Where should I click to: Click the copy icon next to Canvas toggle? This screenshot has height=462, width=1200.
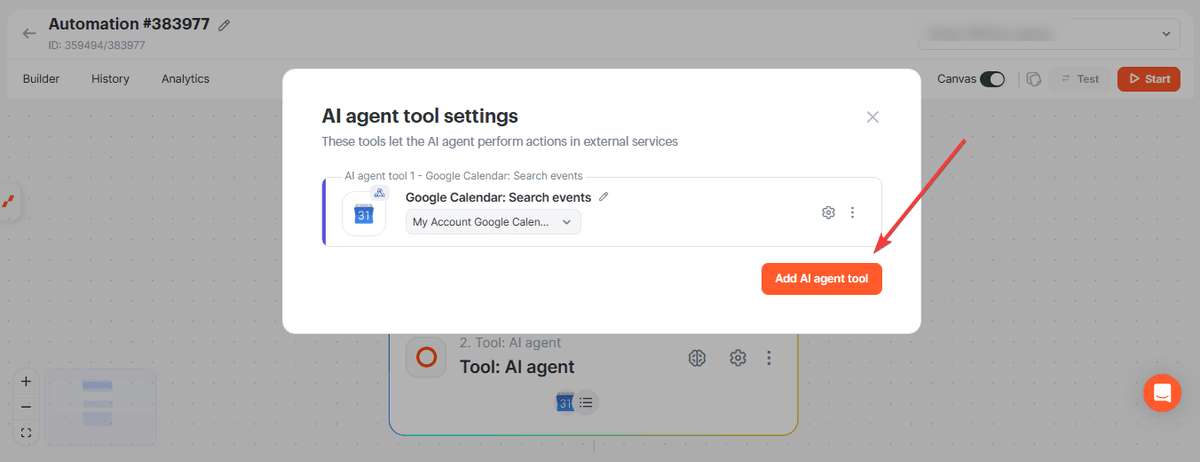click(1034, 79)
